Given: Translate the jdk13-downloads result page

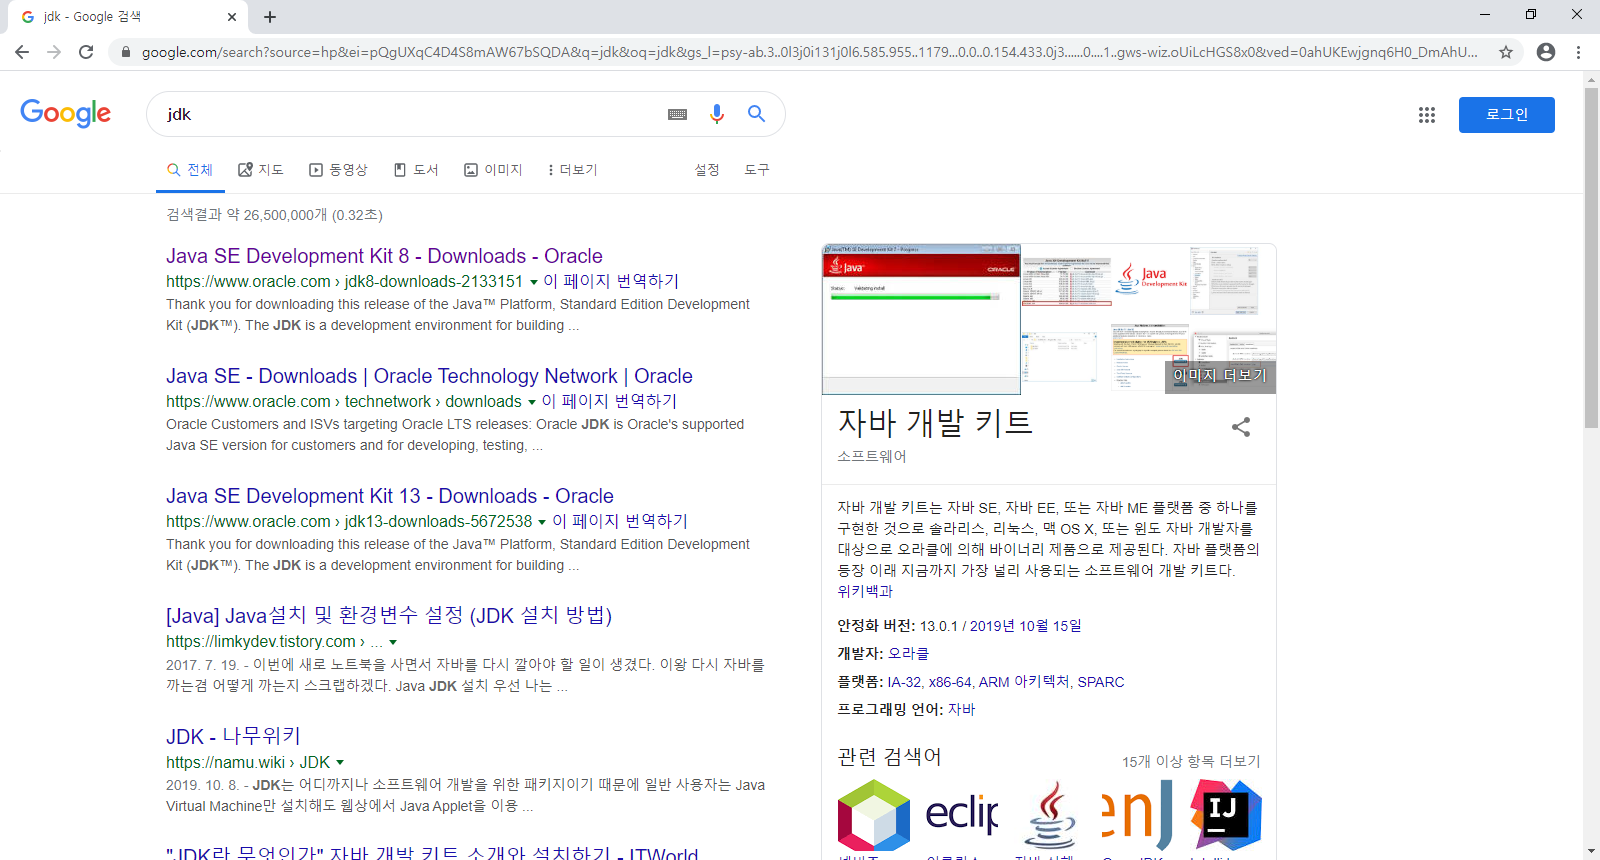Looking at the screenshot, I should pyautogui.click(x=620, y=521).
